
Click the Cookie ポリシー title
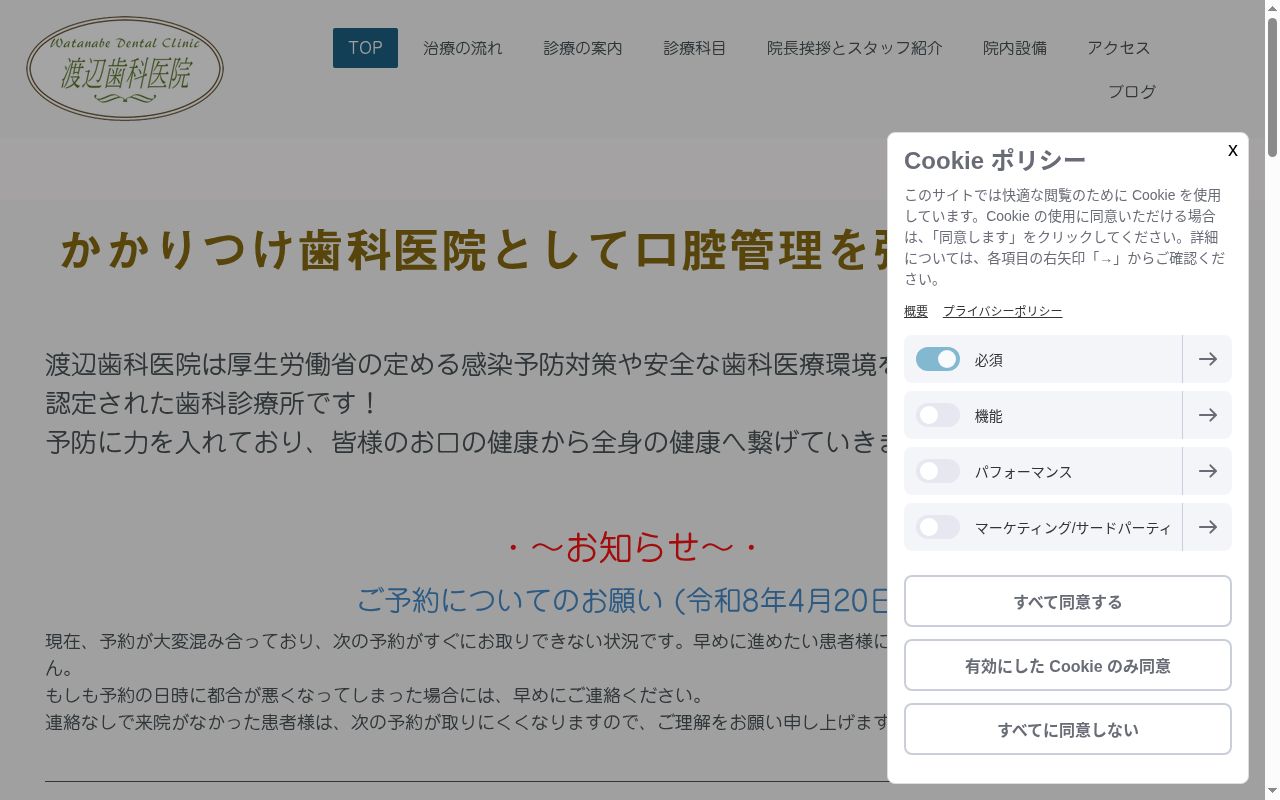click(995, 160)
